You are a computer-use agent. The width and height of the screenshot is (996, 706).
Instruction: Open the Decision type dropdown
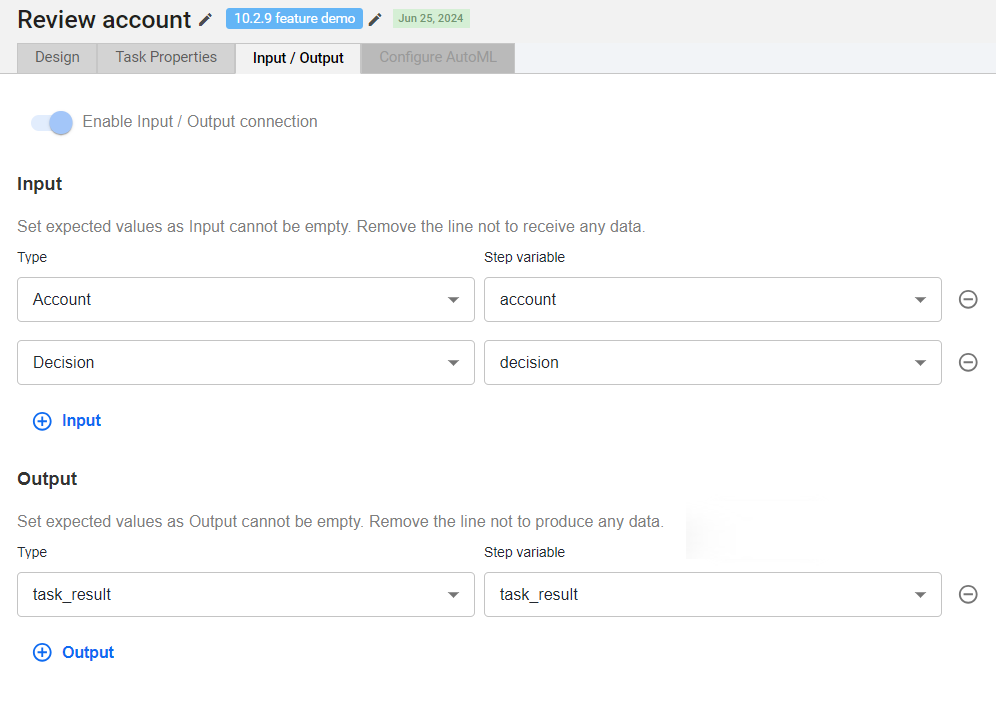(246, 362)
